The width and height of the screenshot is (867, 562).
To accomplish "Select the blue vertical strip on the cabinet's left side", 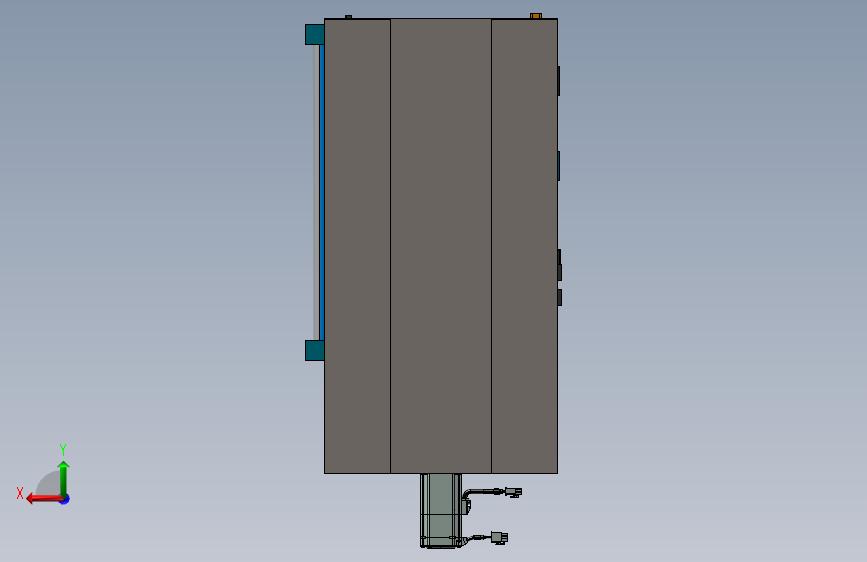I will 322,192.
